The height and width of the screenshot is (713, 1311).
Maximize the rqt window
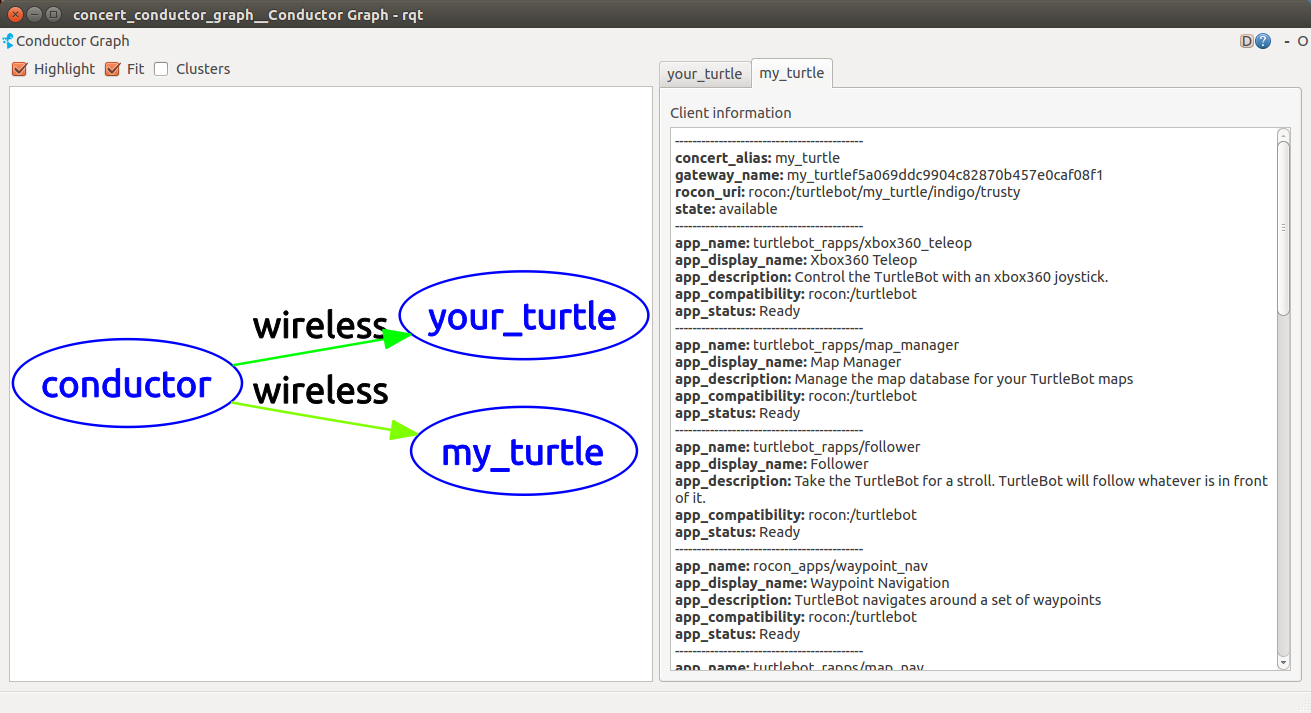tap(53, 14)
